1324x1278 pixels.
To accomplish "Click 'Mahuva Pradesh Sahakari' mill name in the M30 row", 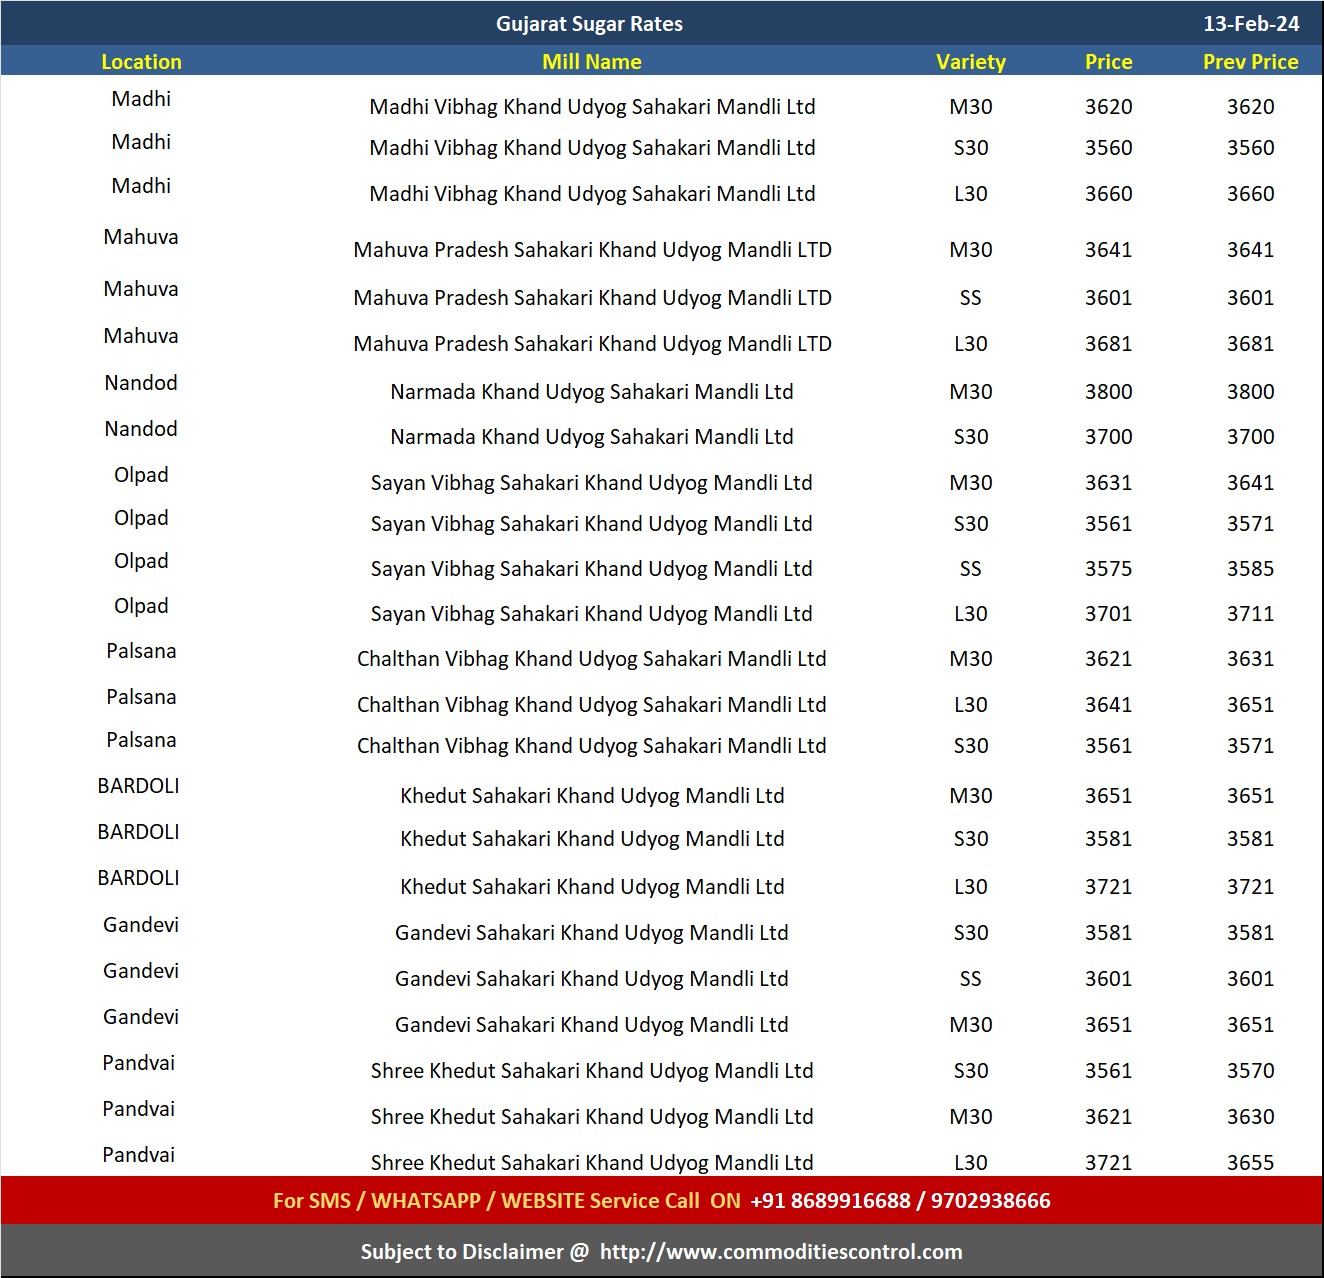I will pos(592,250).
